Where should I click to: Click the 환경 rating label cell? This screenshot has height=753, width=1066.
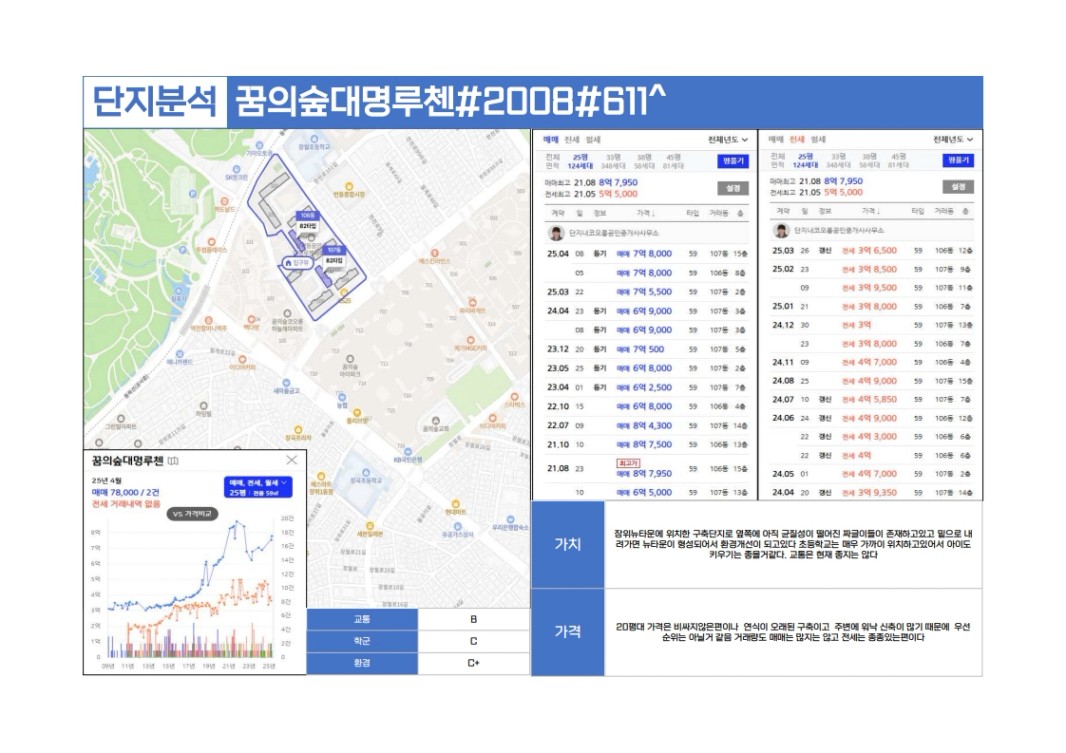click(362, 663)
